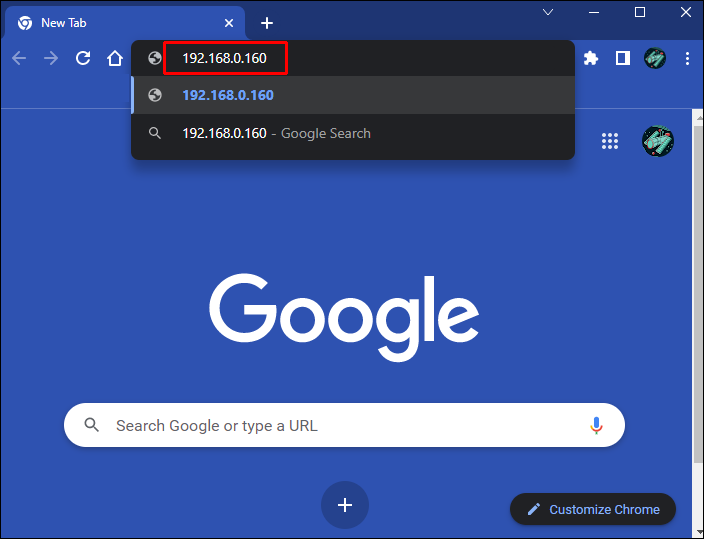The image size is (704, 539).
Task: Click the magnifier icon in the search box
Action: 92,425
